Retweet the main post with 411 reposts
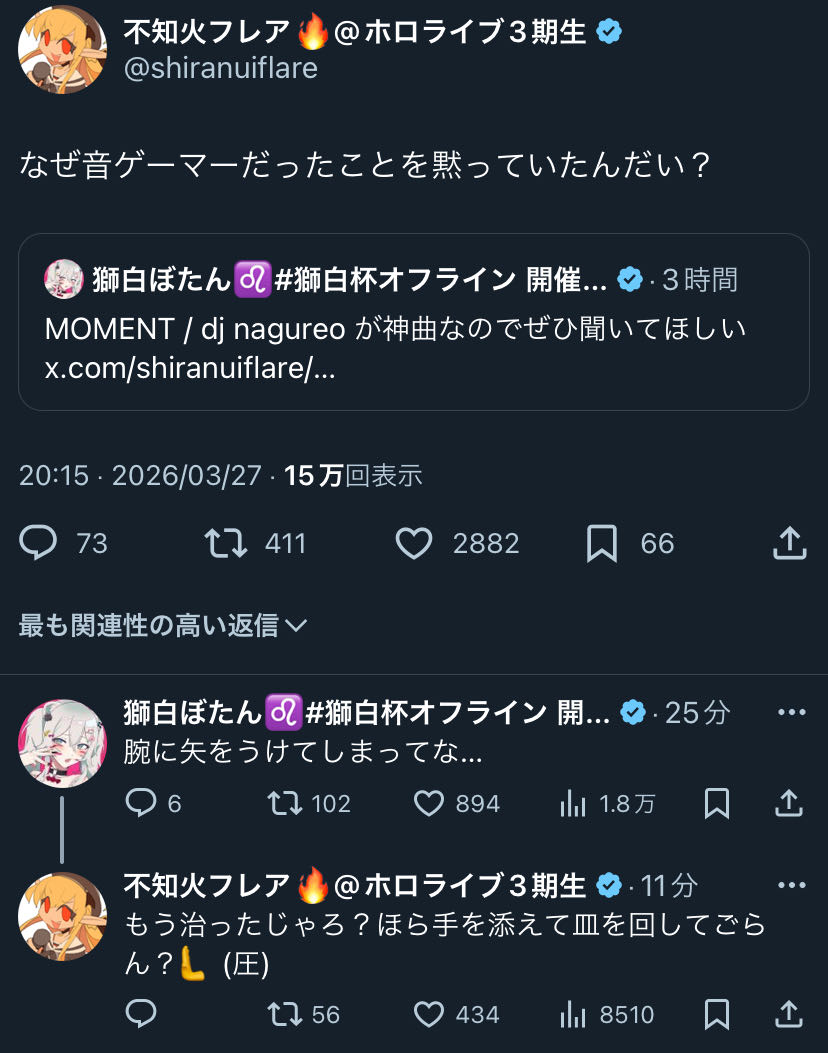This screenshot has width=828, height=1053. click(226, 543)
